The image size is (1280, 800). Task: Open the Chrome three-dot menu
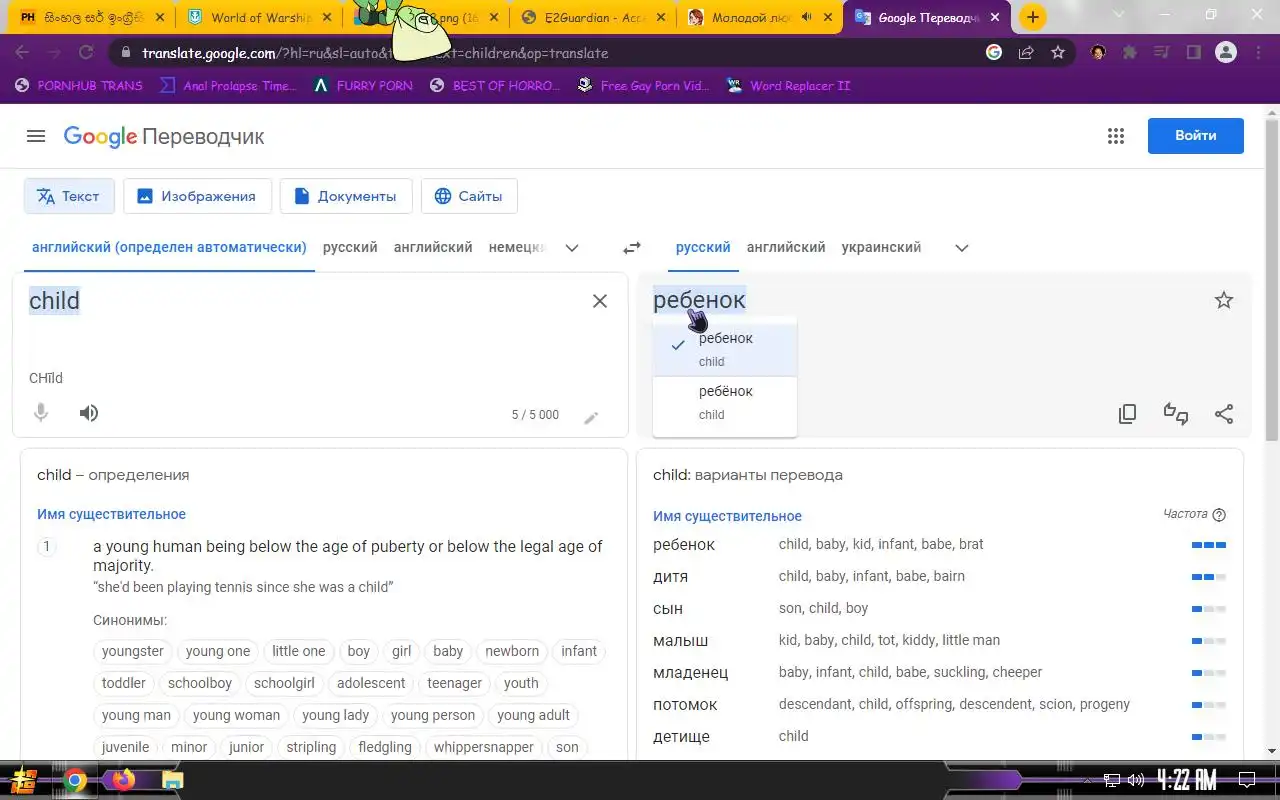[x=1258, y=53]
